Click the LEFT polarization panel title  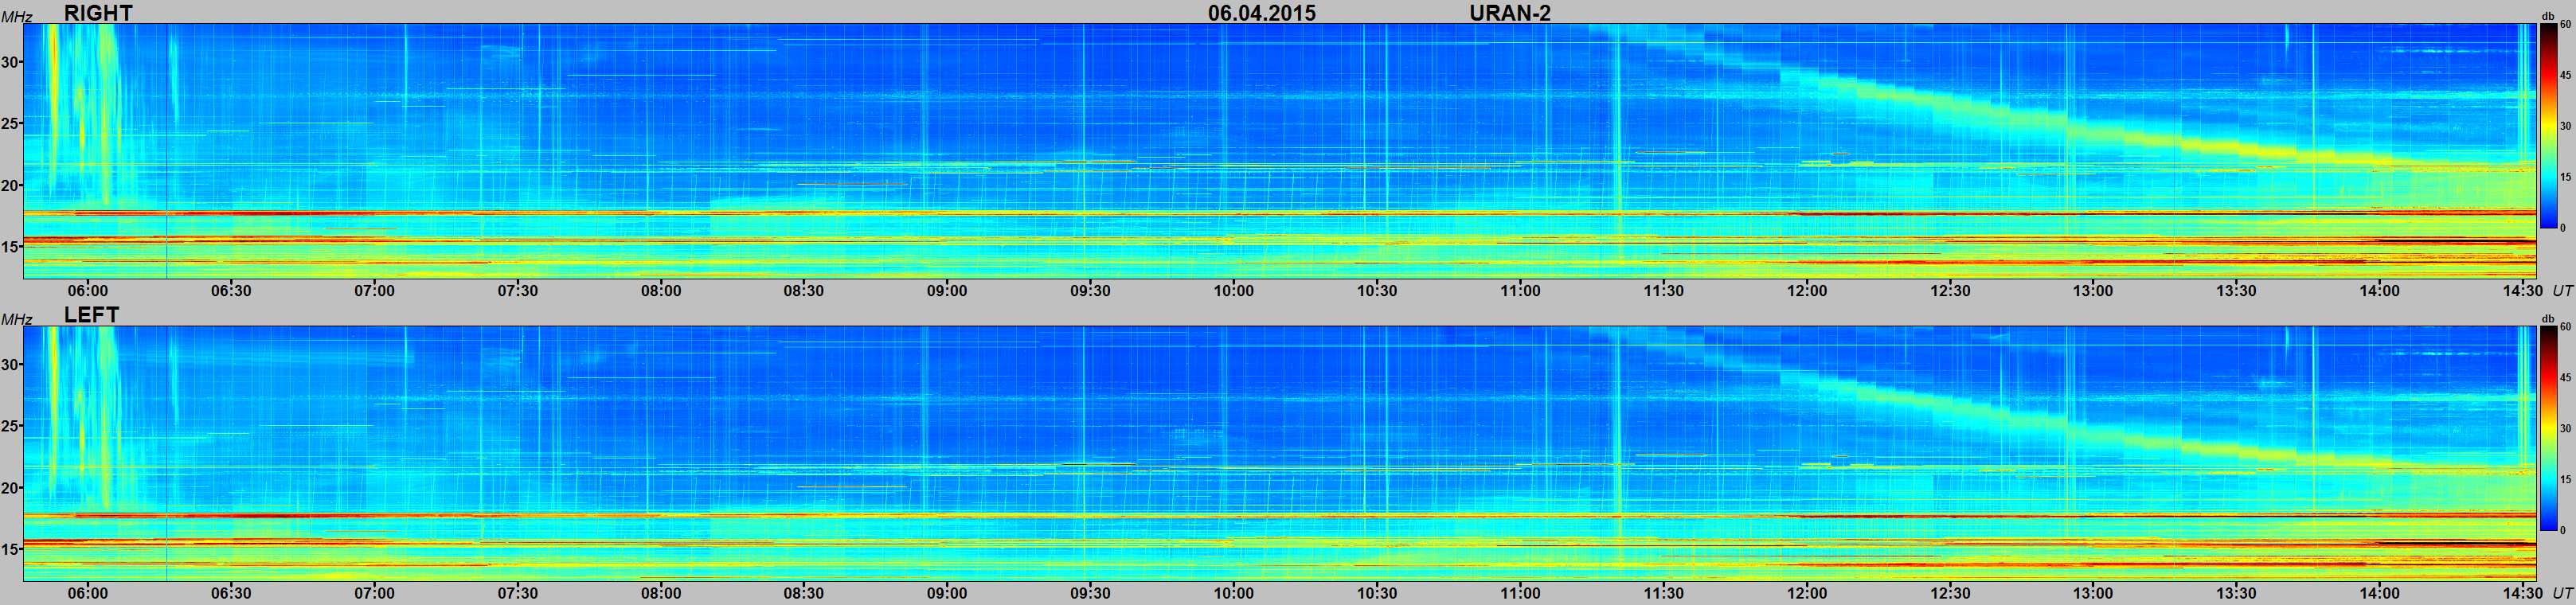[92, 314]
